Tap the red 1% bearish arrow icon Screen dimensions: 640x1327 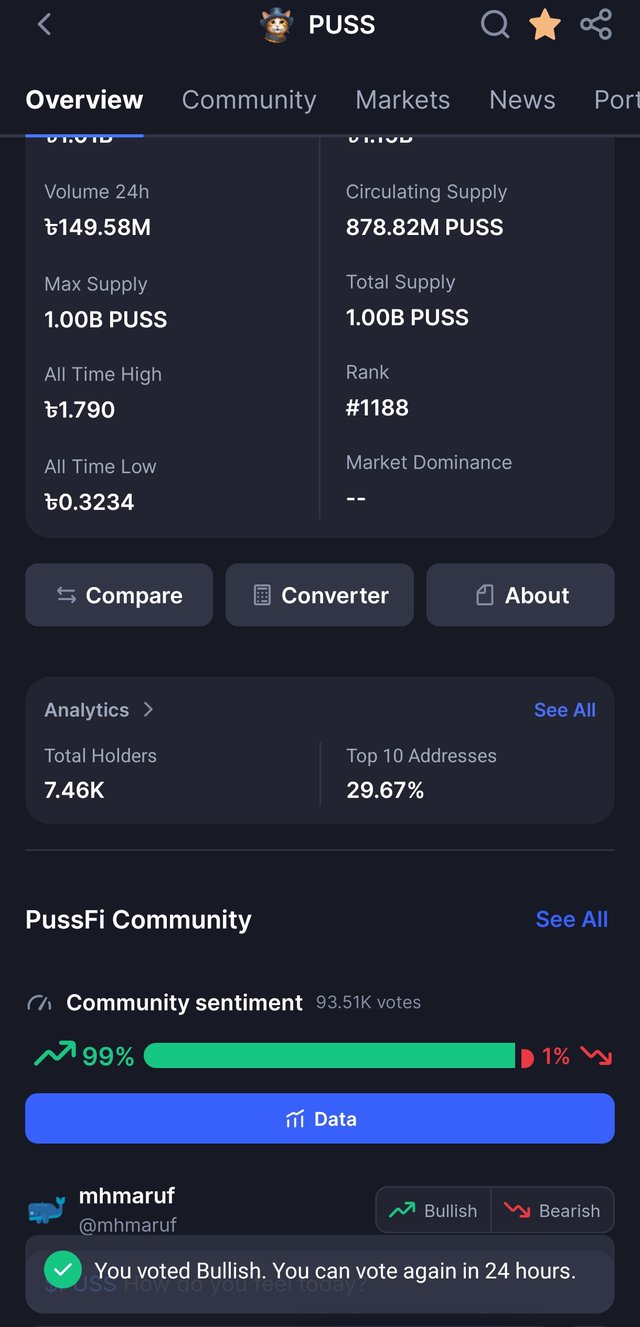coord(597,1056)
